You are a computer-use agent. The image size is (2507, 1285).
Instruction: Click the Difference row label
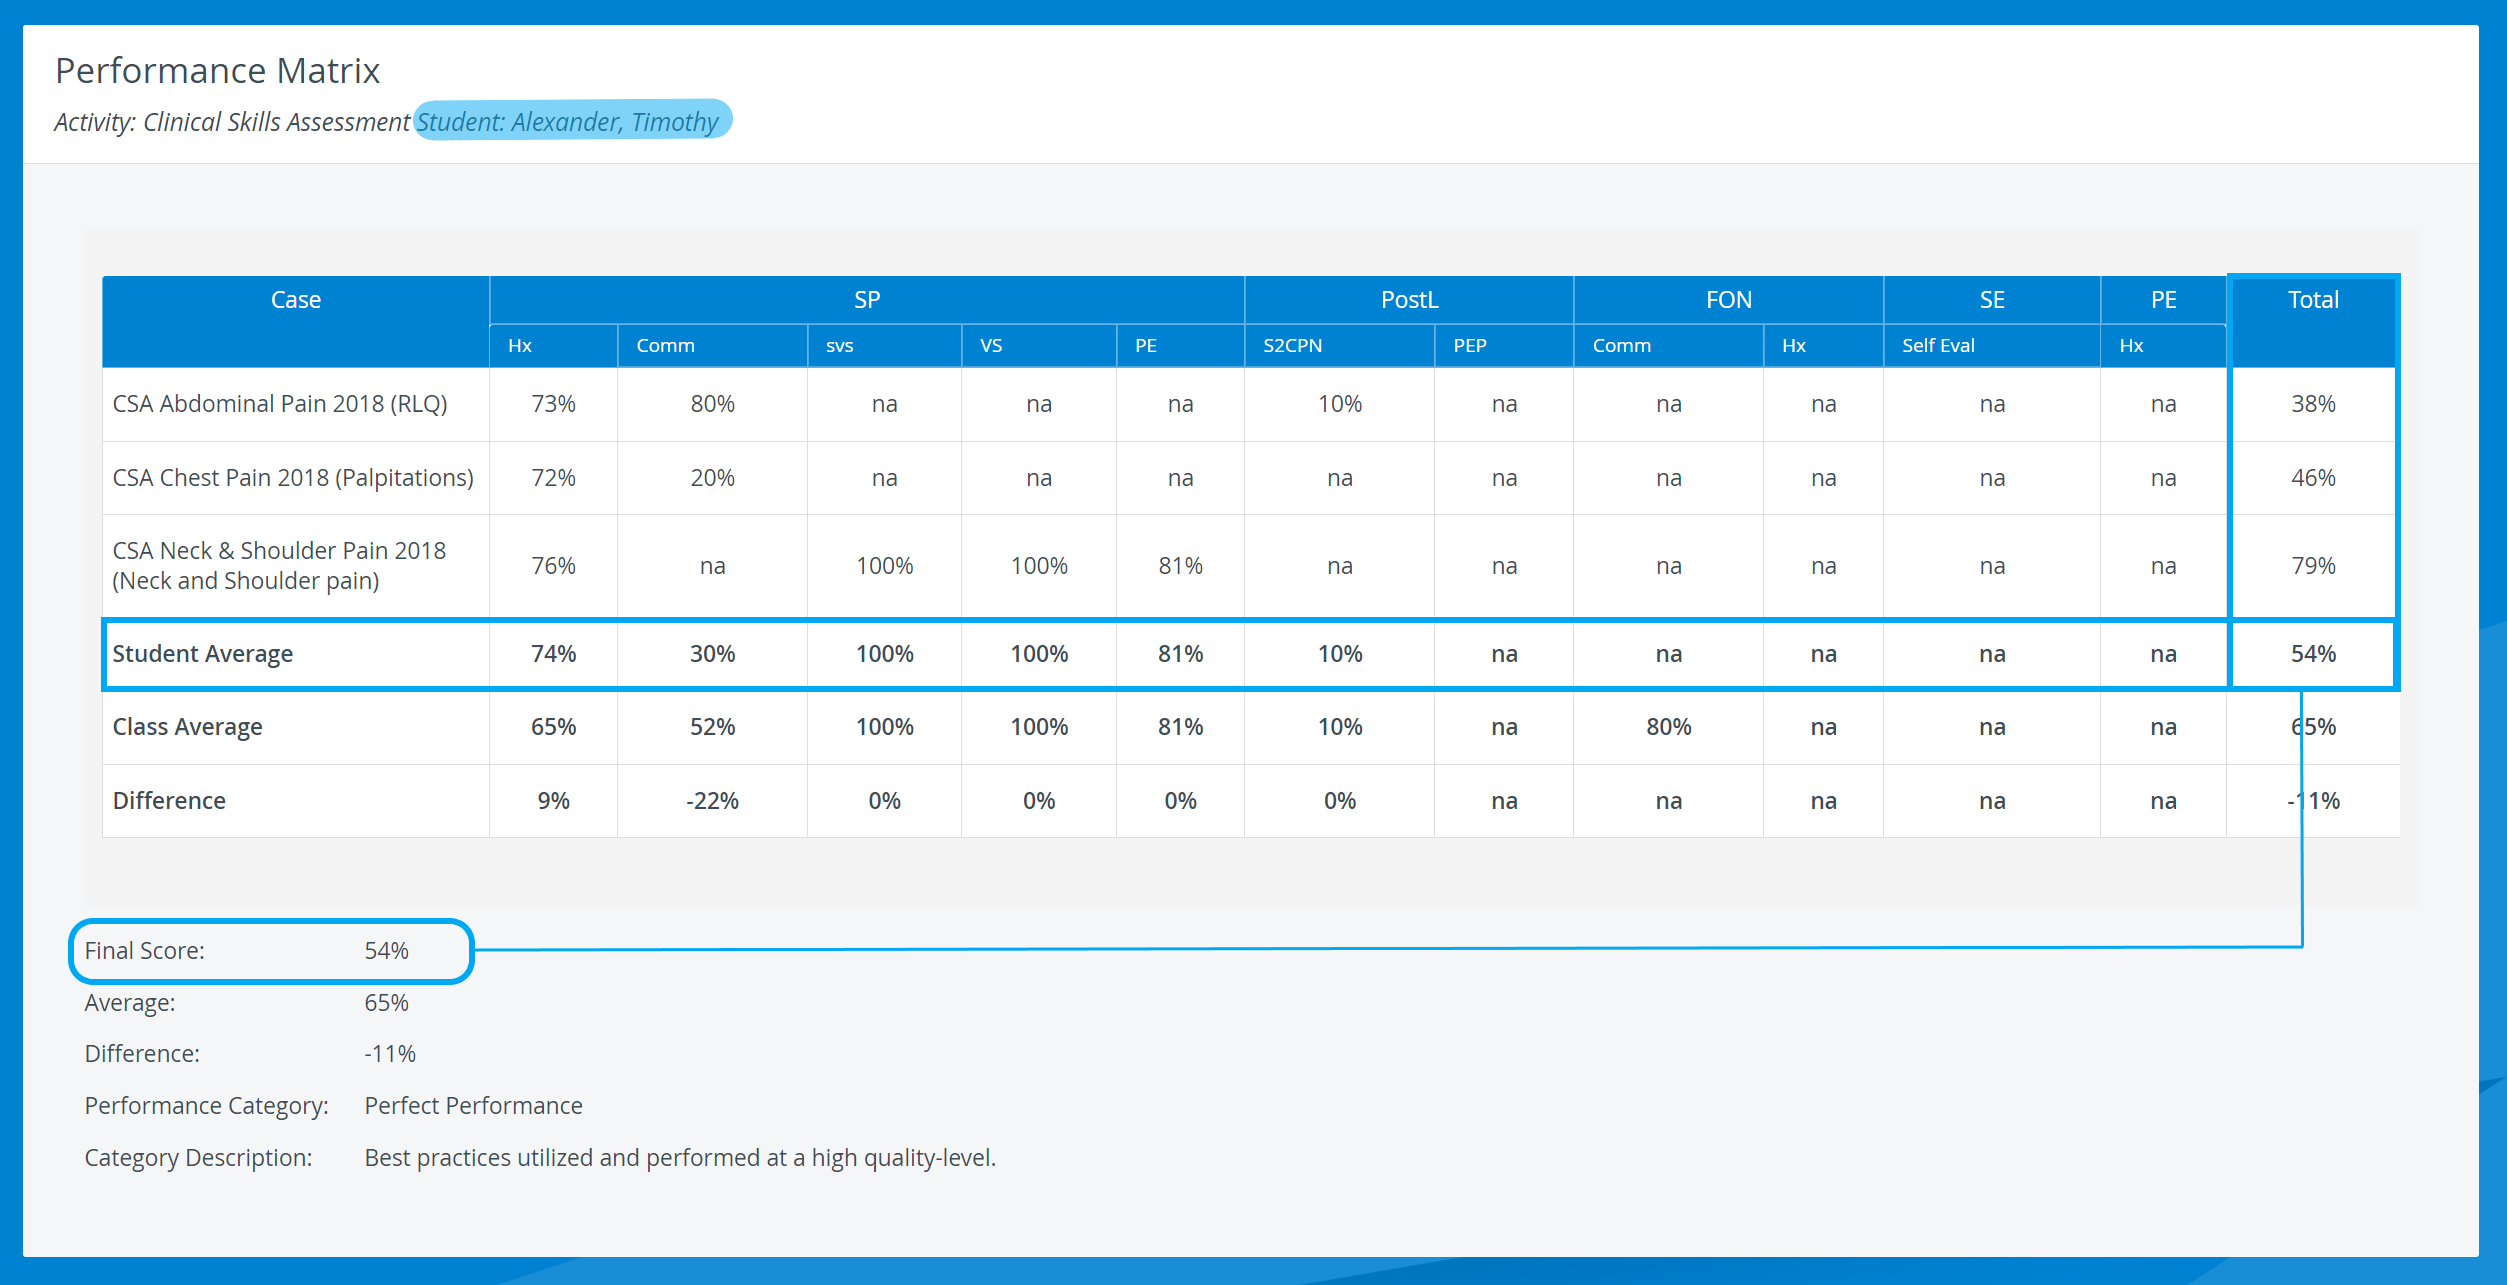[x=169, y=801]
